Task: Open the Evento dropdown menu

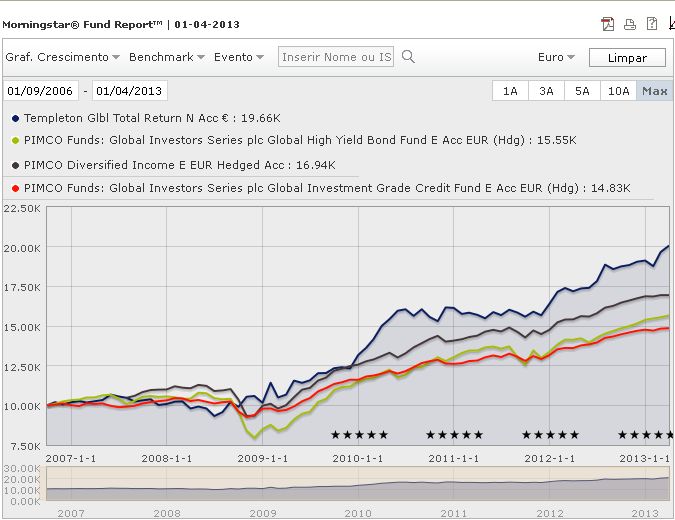Action: pyautogui.click(x=238, y=57)
